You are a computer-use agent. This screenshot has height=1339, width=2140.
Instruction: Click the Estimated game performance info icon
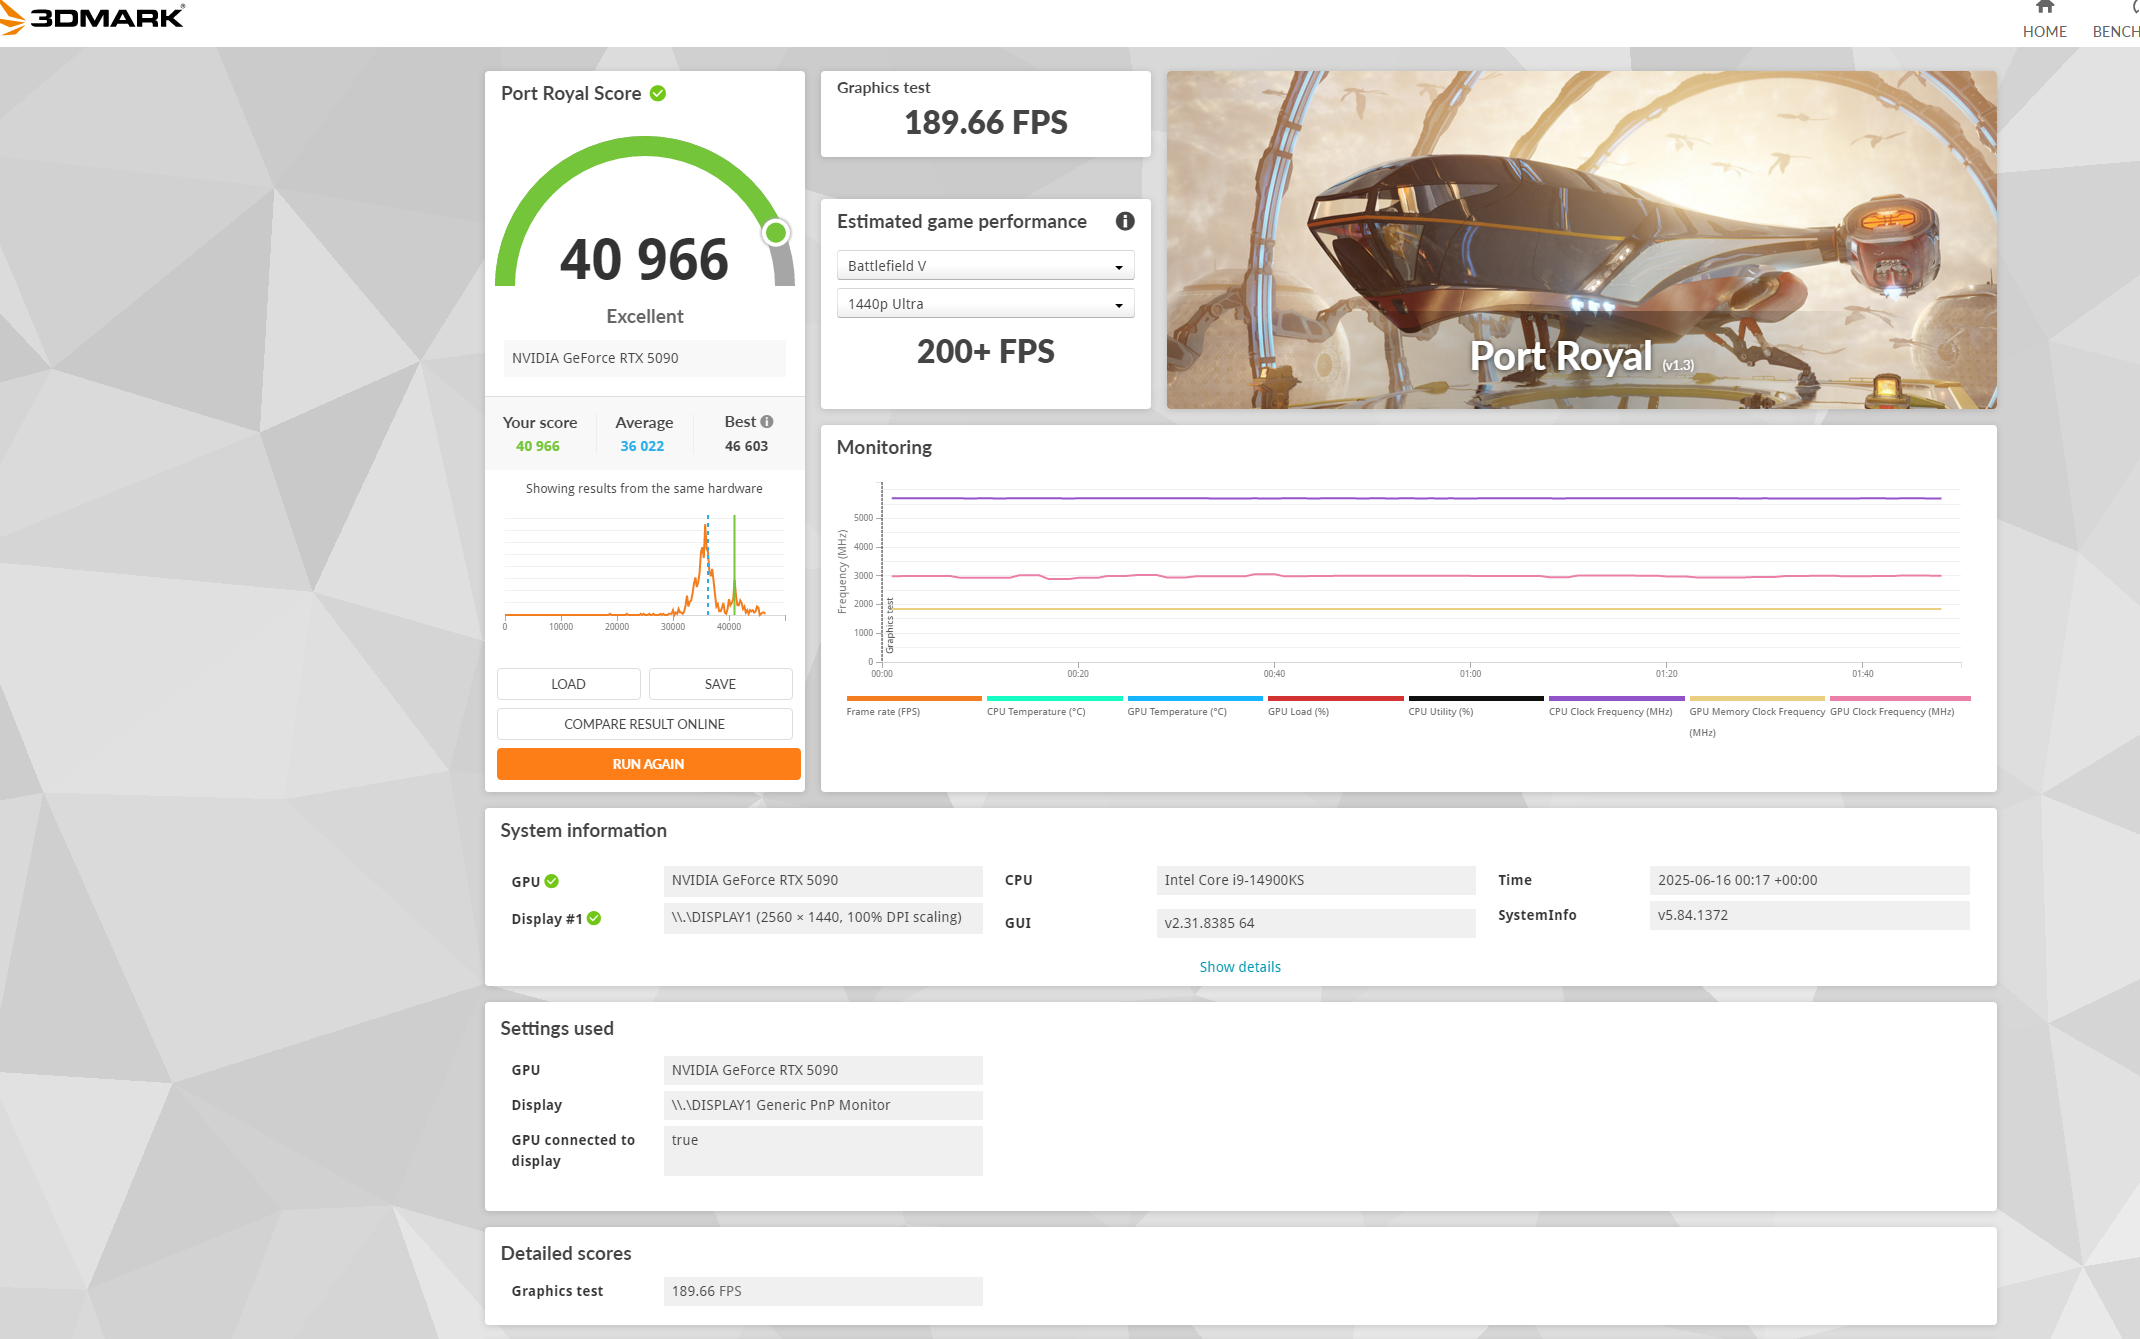click(1124, 221)
